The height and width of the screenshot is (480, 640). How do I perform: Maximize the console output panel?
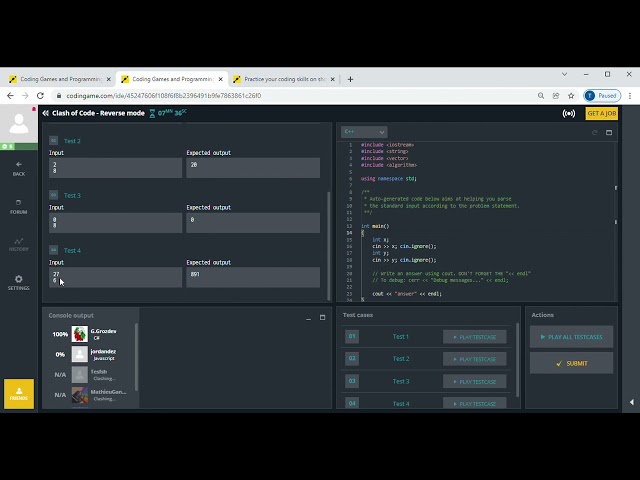click(x=322, y=318)
